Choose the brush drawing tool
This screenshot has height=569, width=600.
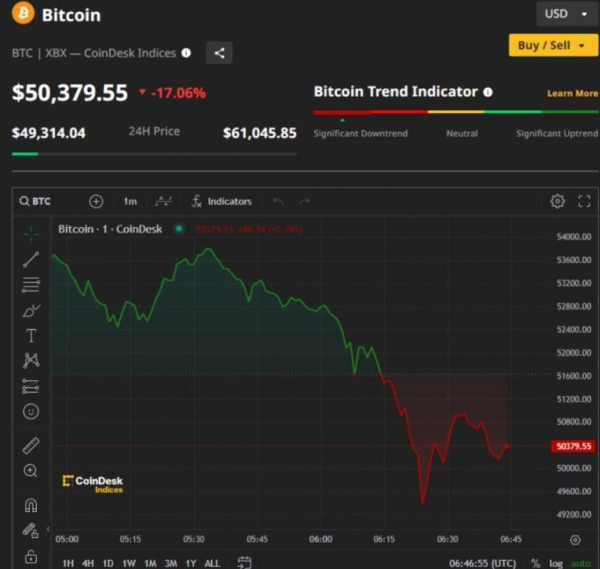pos(31,310)
